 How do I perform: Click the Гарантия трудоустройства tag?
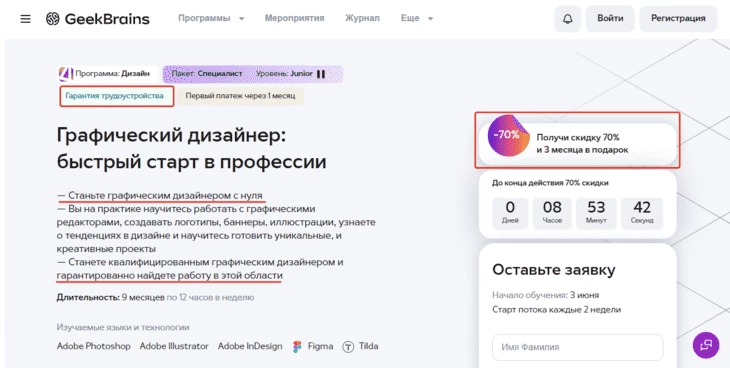click(116, 96)
